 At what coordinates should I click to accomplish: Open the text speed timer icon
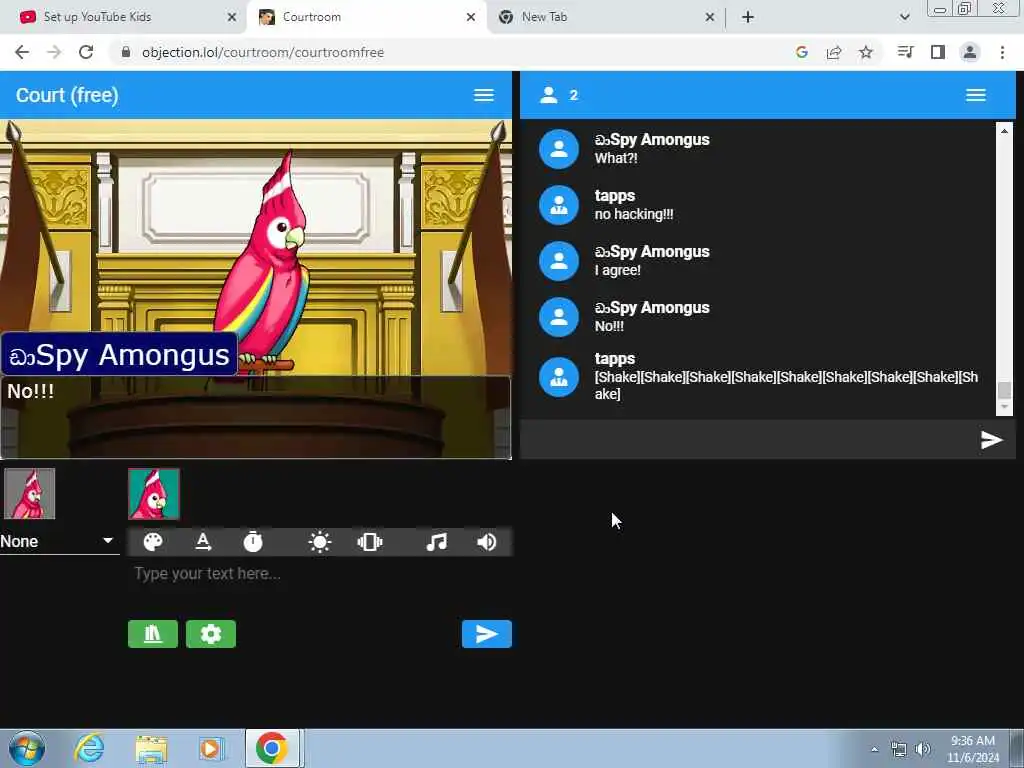(253, 542)
